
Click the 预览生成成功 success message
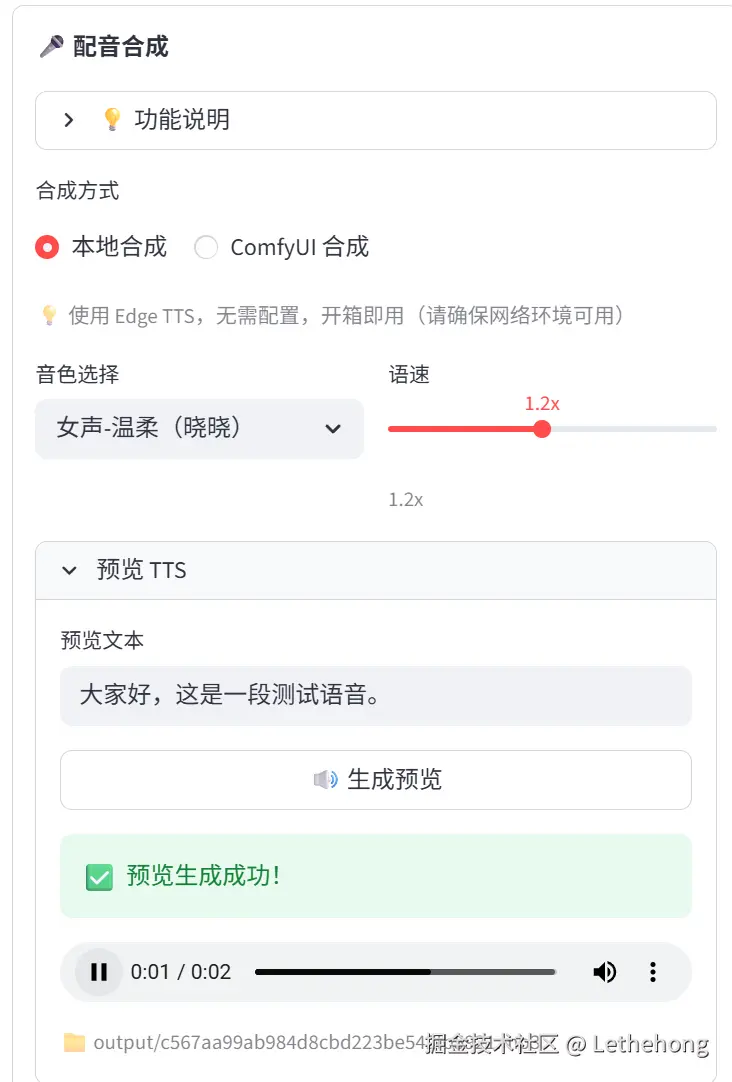point(203,876)
